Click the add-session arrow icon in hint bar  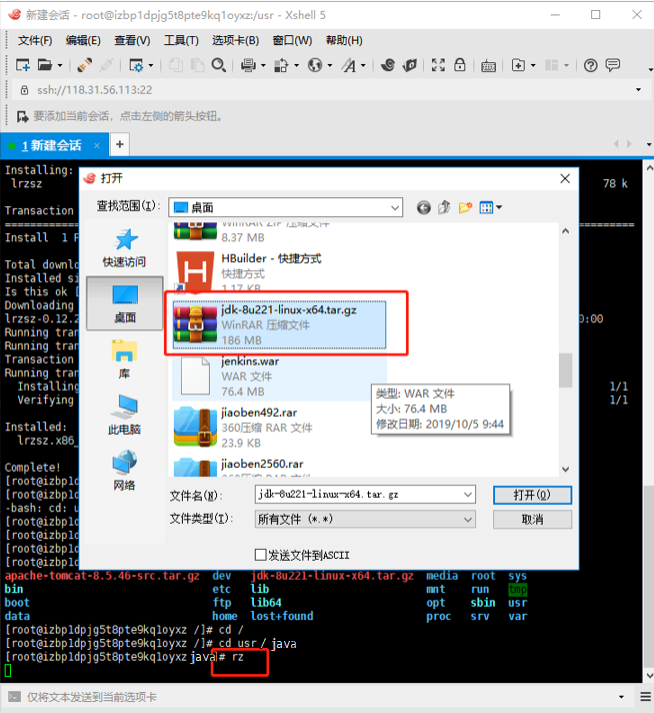pos(22,117)
